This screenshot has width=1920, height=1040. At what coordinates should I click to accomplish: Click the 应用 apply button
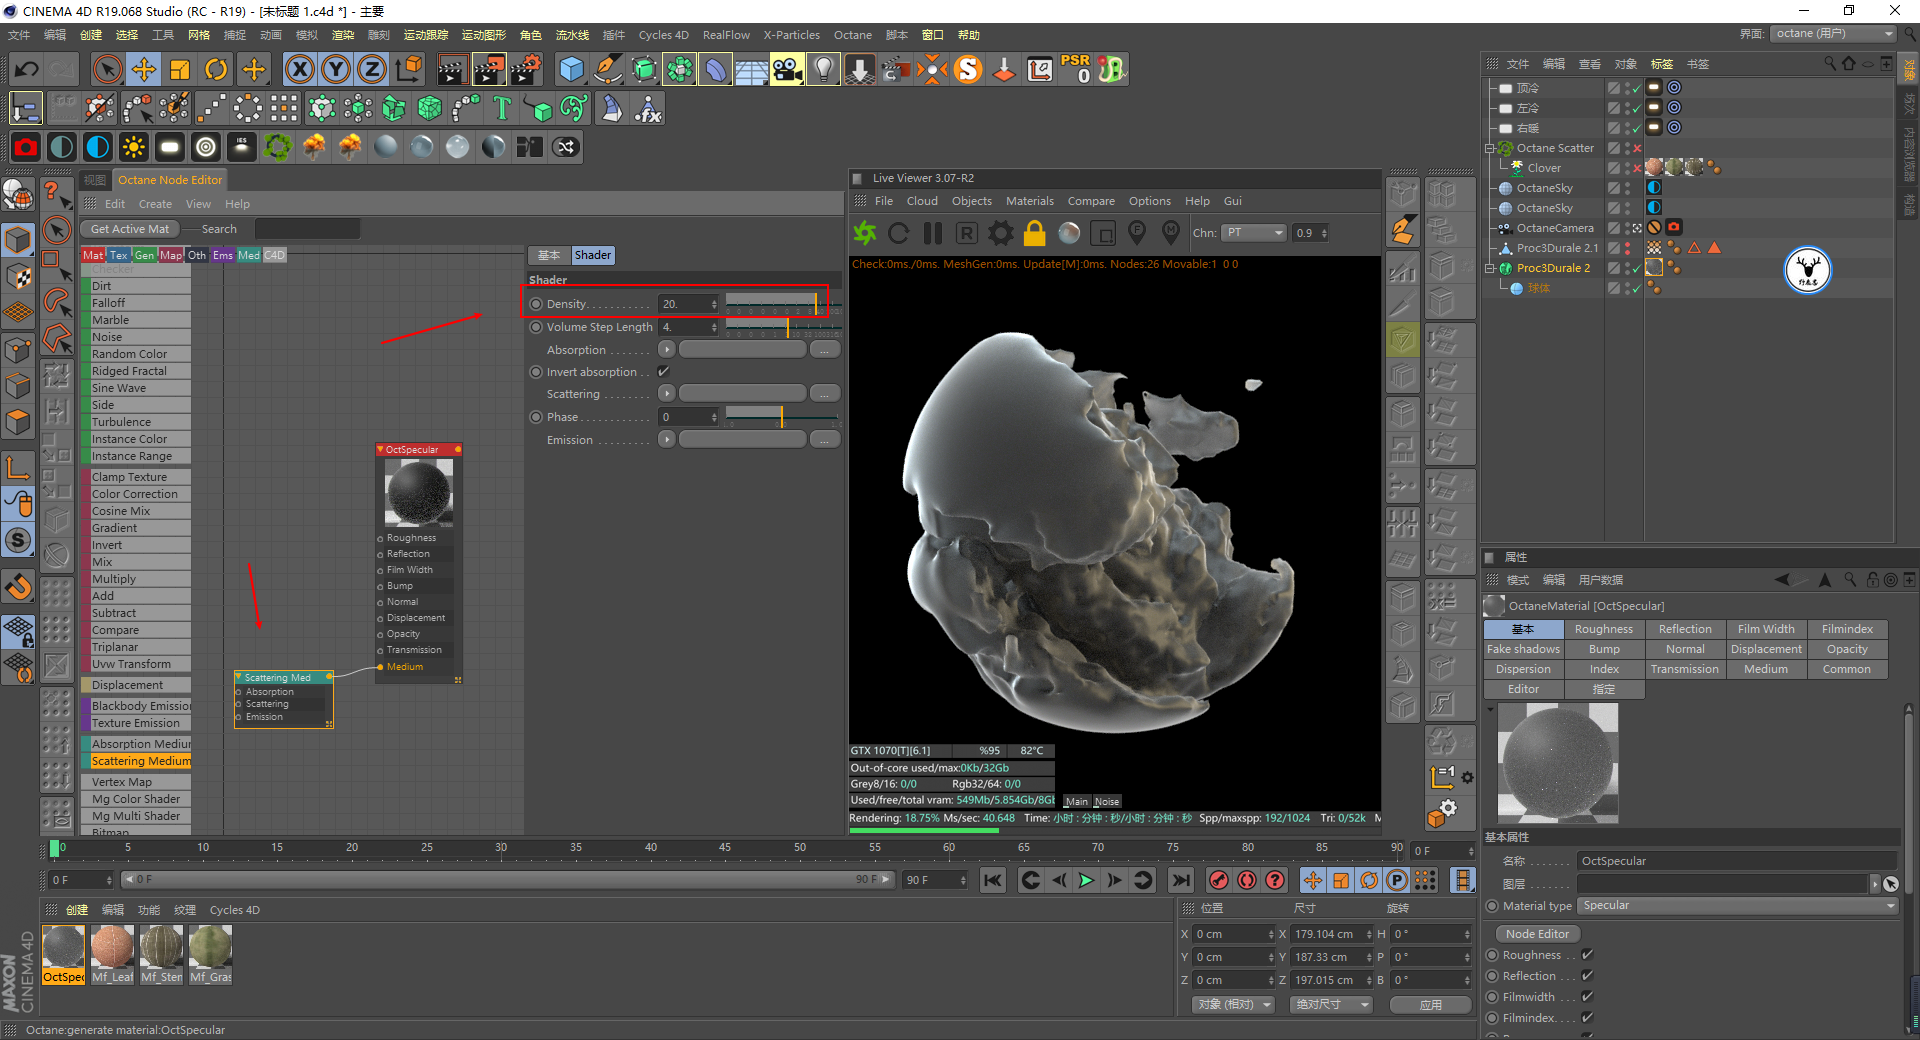(1431, 1005)
